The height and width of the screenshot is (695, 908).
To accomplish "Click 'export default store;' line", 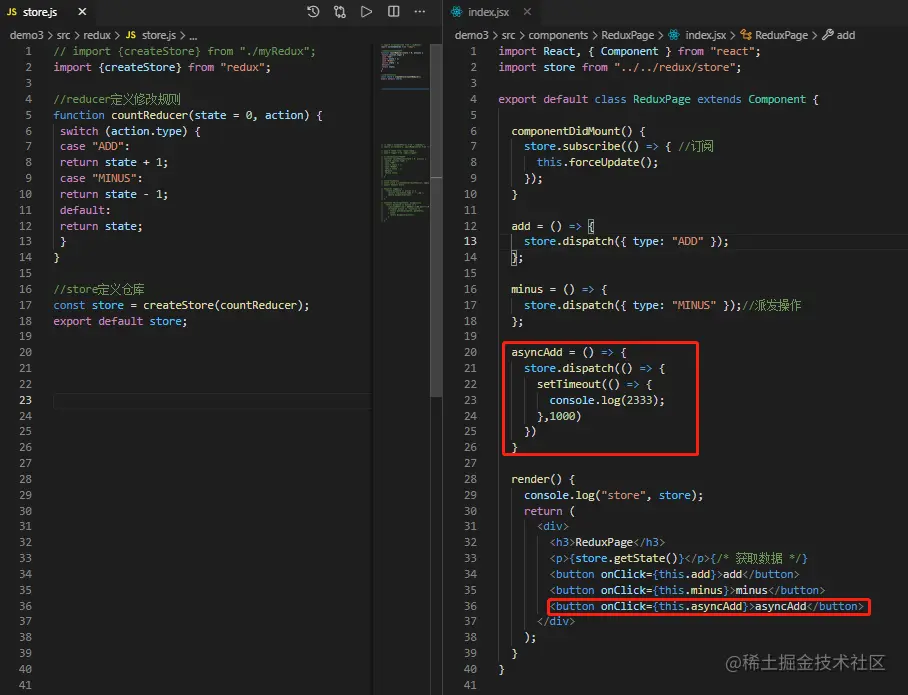I will pos(120,321).
